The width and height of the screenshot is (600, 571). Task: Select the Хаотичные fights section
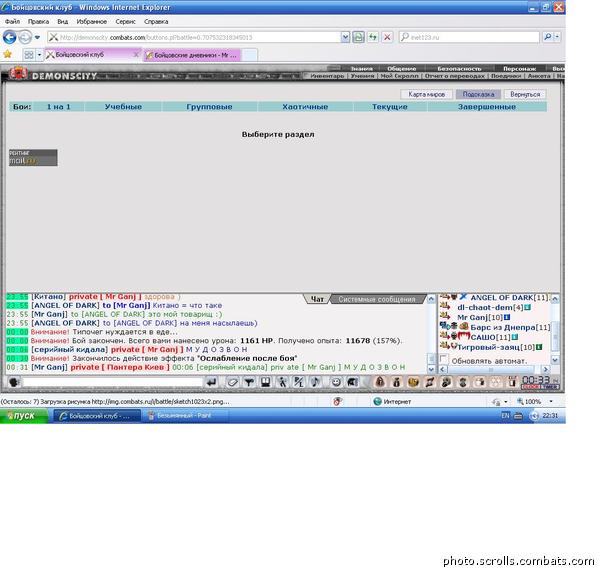(305, 107)
